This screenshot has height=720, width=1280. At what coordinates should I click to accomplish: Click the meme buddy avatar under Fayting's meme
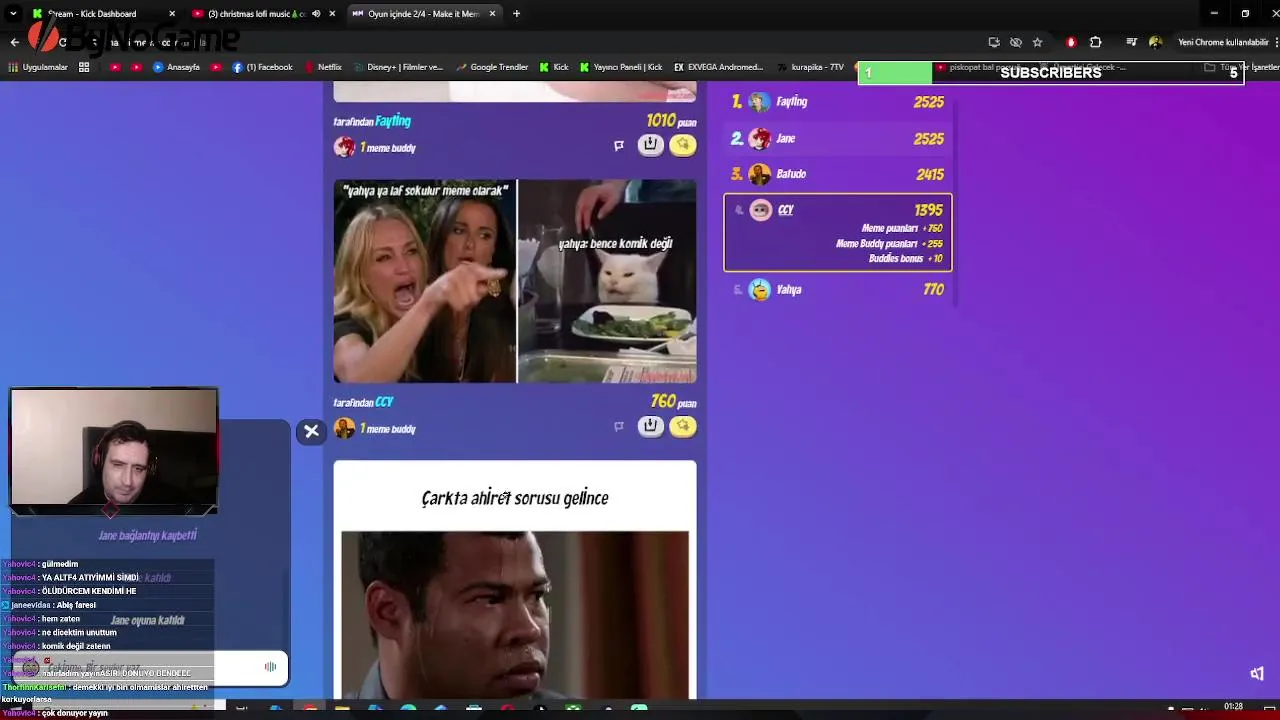click(x=344, y=148)
